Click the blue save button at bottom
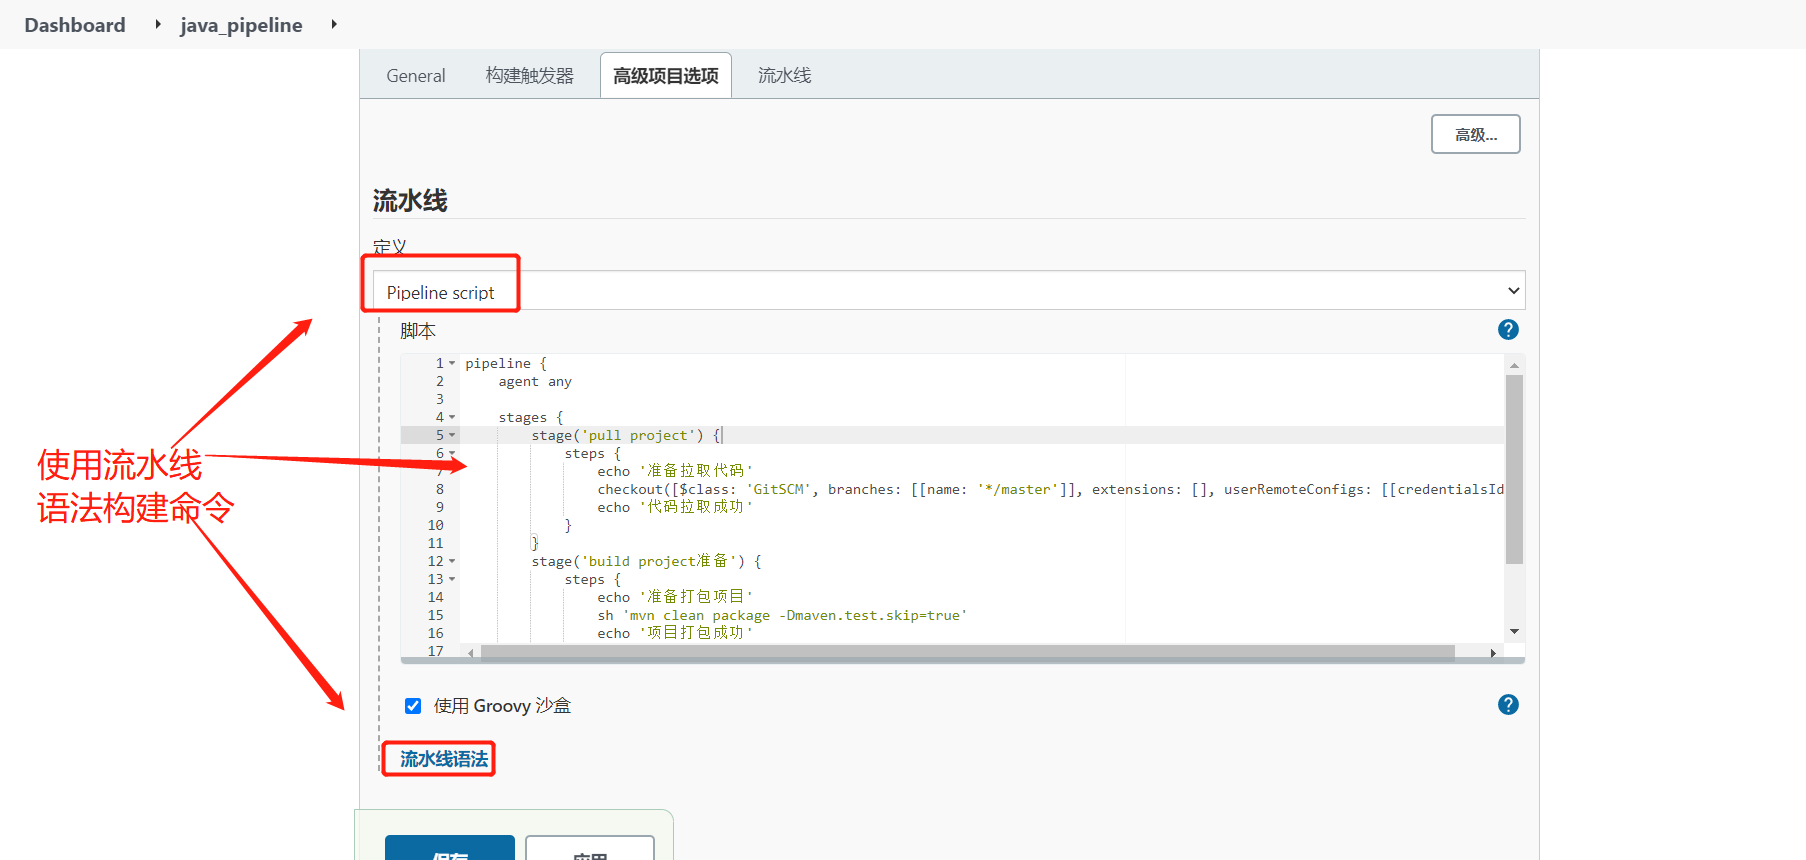The width and height of the screenshot is (1806, 860). coord(450,848)
